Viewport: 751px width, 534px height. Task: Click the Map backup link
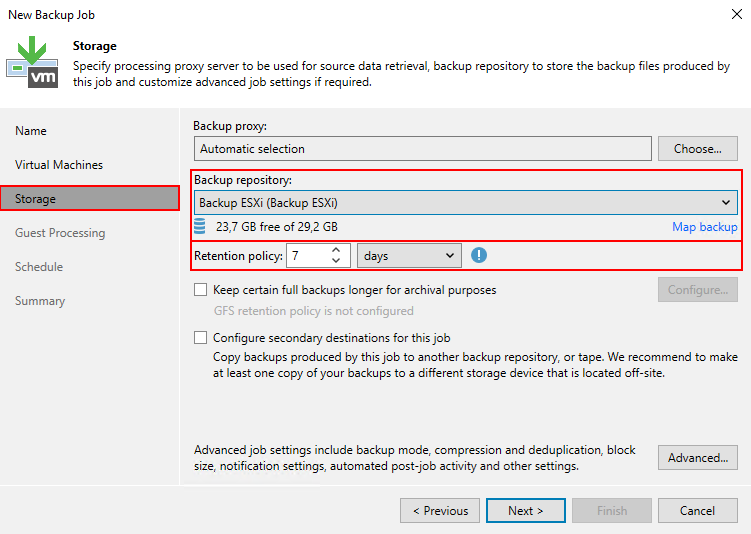click(705, 227)
